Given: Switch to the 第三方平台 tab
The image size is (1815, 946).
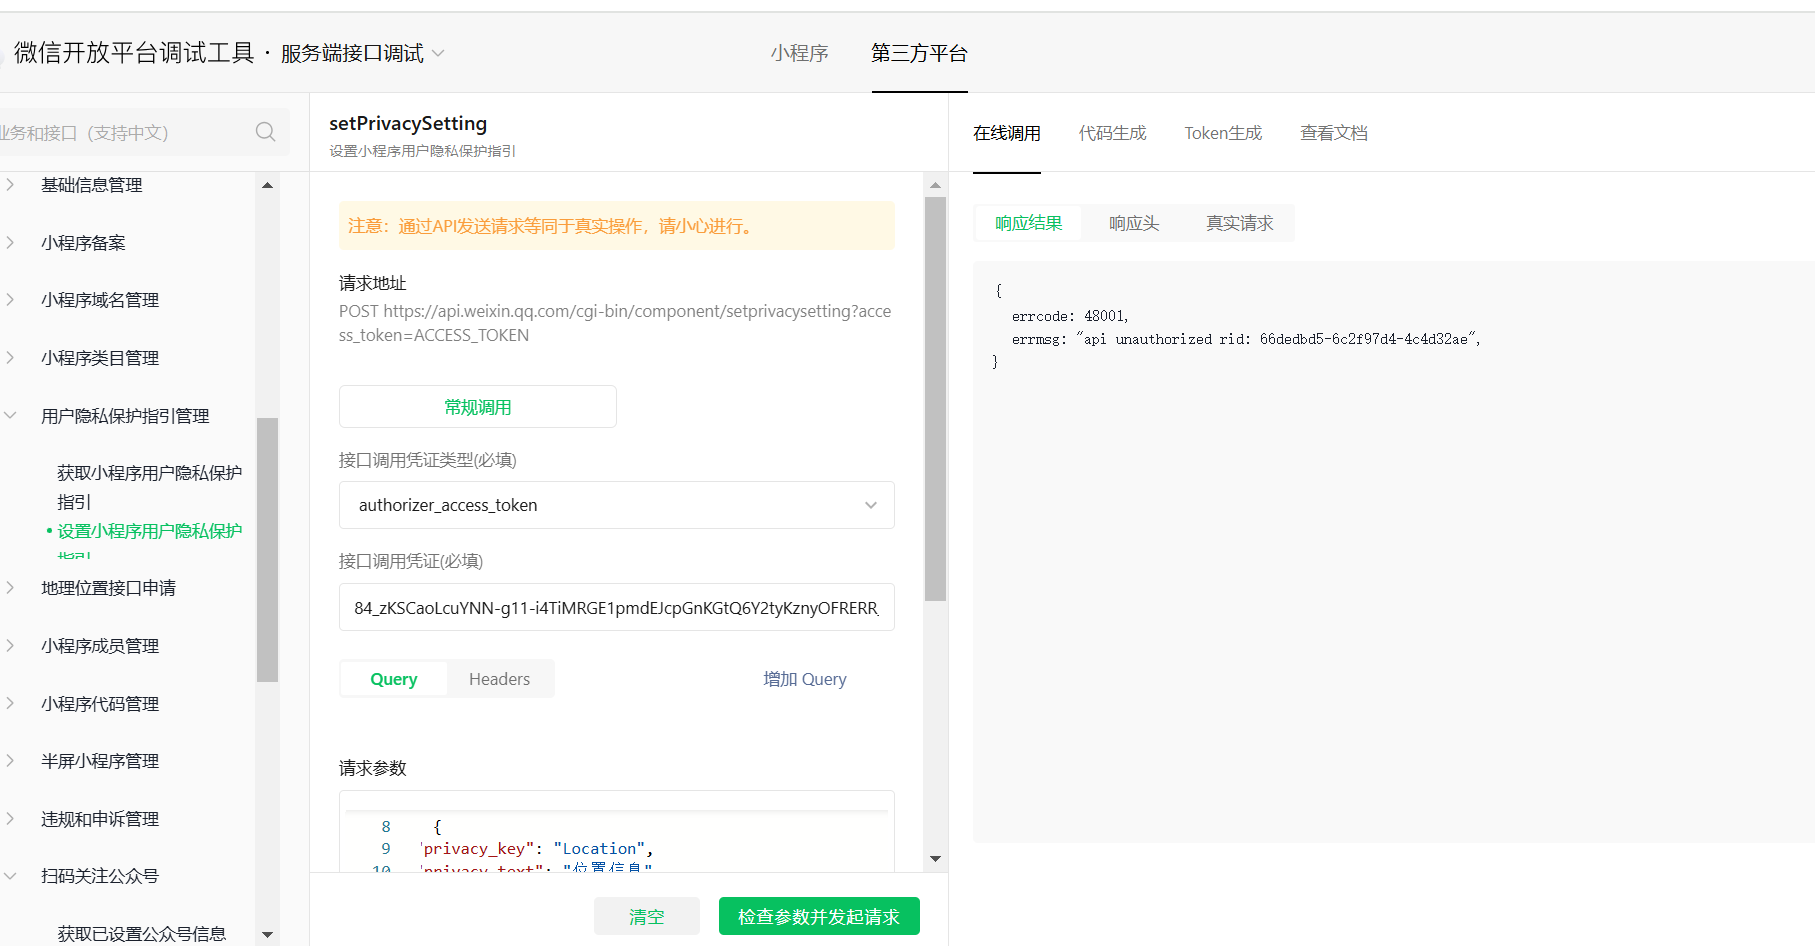Looking at the screenshot, I should click(919, 53).
